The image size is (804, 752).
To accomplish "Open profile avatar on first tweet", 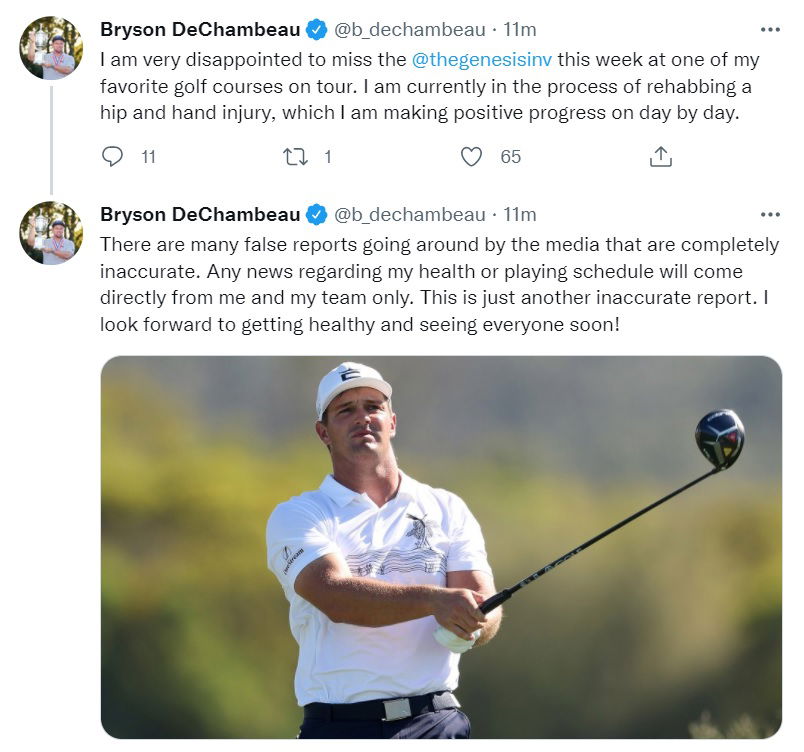I will tap(51, 47).
